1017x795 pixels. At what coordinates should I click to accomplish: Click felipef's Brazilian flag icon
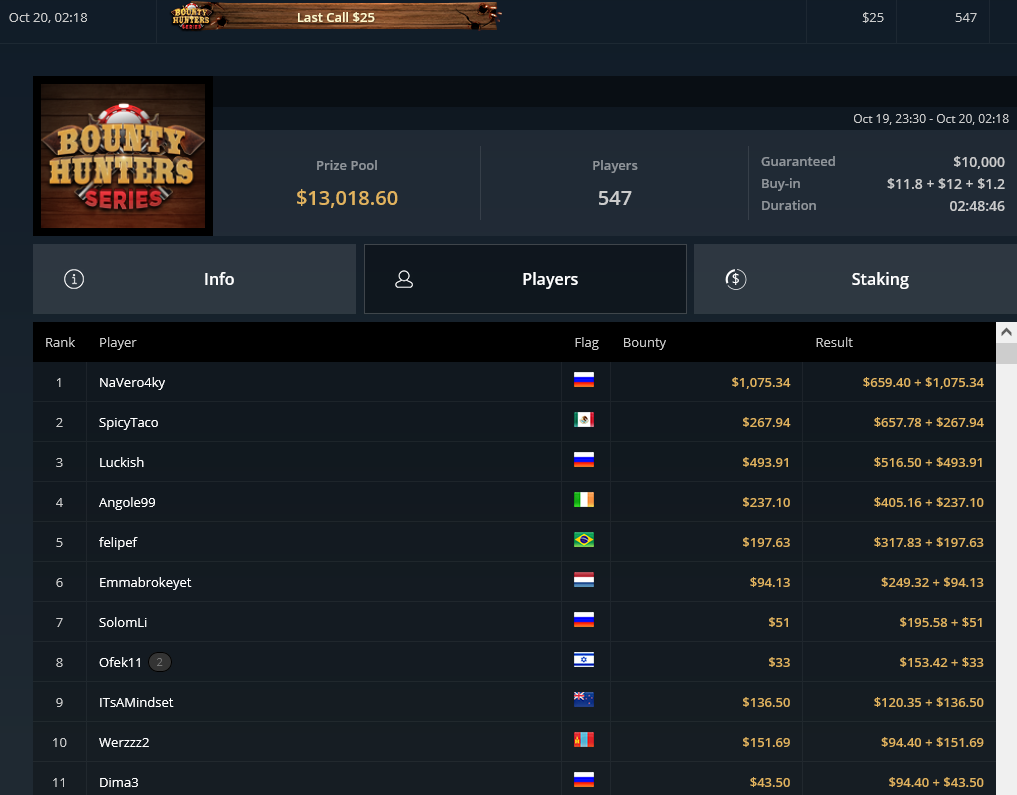pos(584,540)
